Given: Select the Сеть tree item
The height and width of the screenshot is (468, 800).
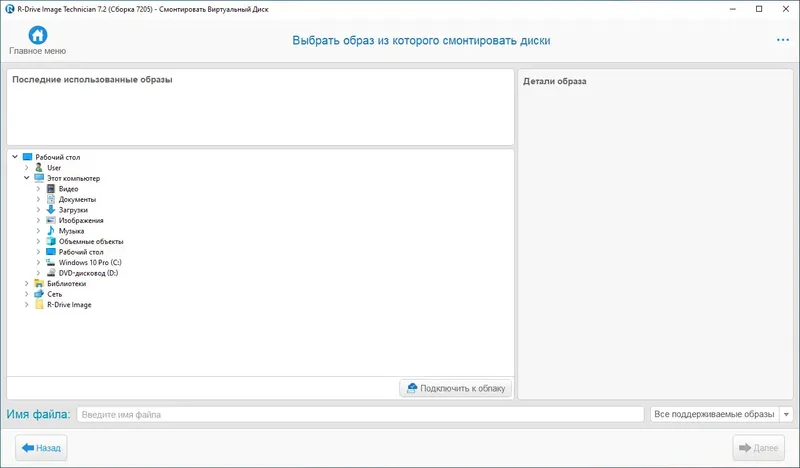Looking at the screenshot, I should (x=55, y=294).
